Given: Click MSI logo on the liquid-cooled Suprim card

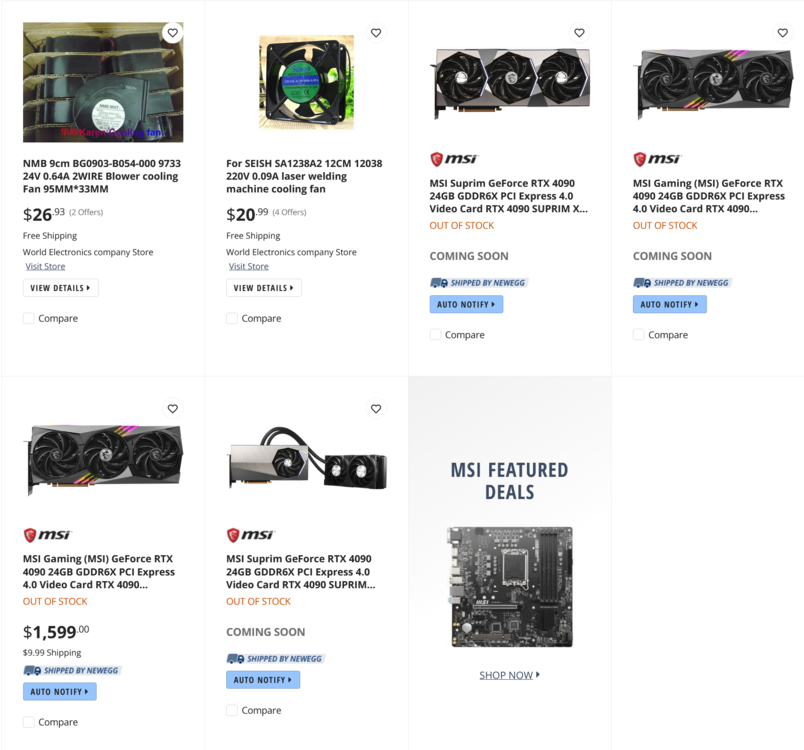Looking at the screenshot, I should tap(251, 535).
